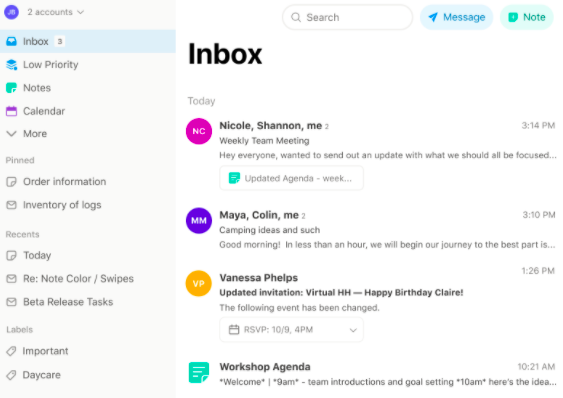Open pinned Order information

coord(65,181)
